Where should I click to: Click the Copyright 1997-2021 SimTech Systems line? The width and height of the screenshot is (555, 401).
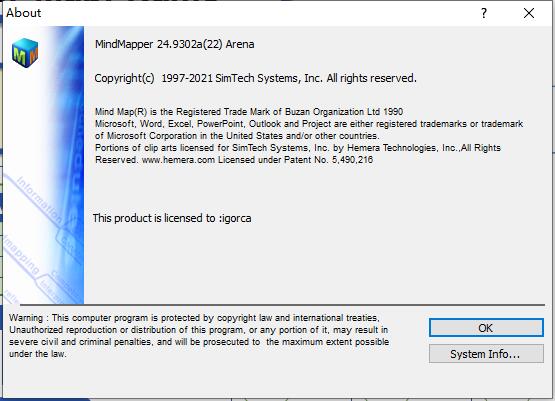[x=255, y=78]
